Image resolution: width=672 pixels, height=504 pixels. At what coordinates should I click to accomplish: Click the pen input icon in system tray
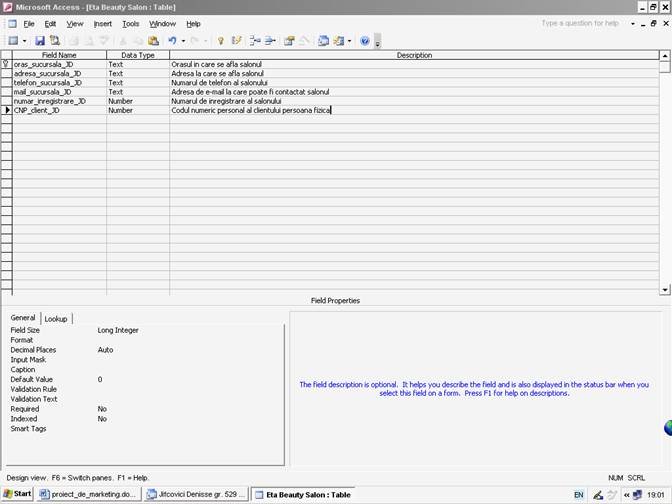(x=598, y=495)
